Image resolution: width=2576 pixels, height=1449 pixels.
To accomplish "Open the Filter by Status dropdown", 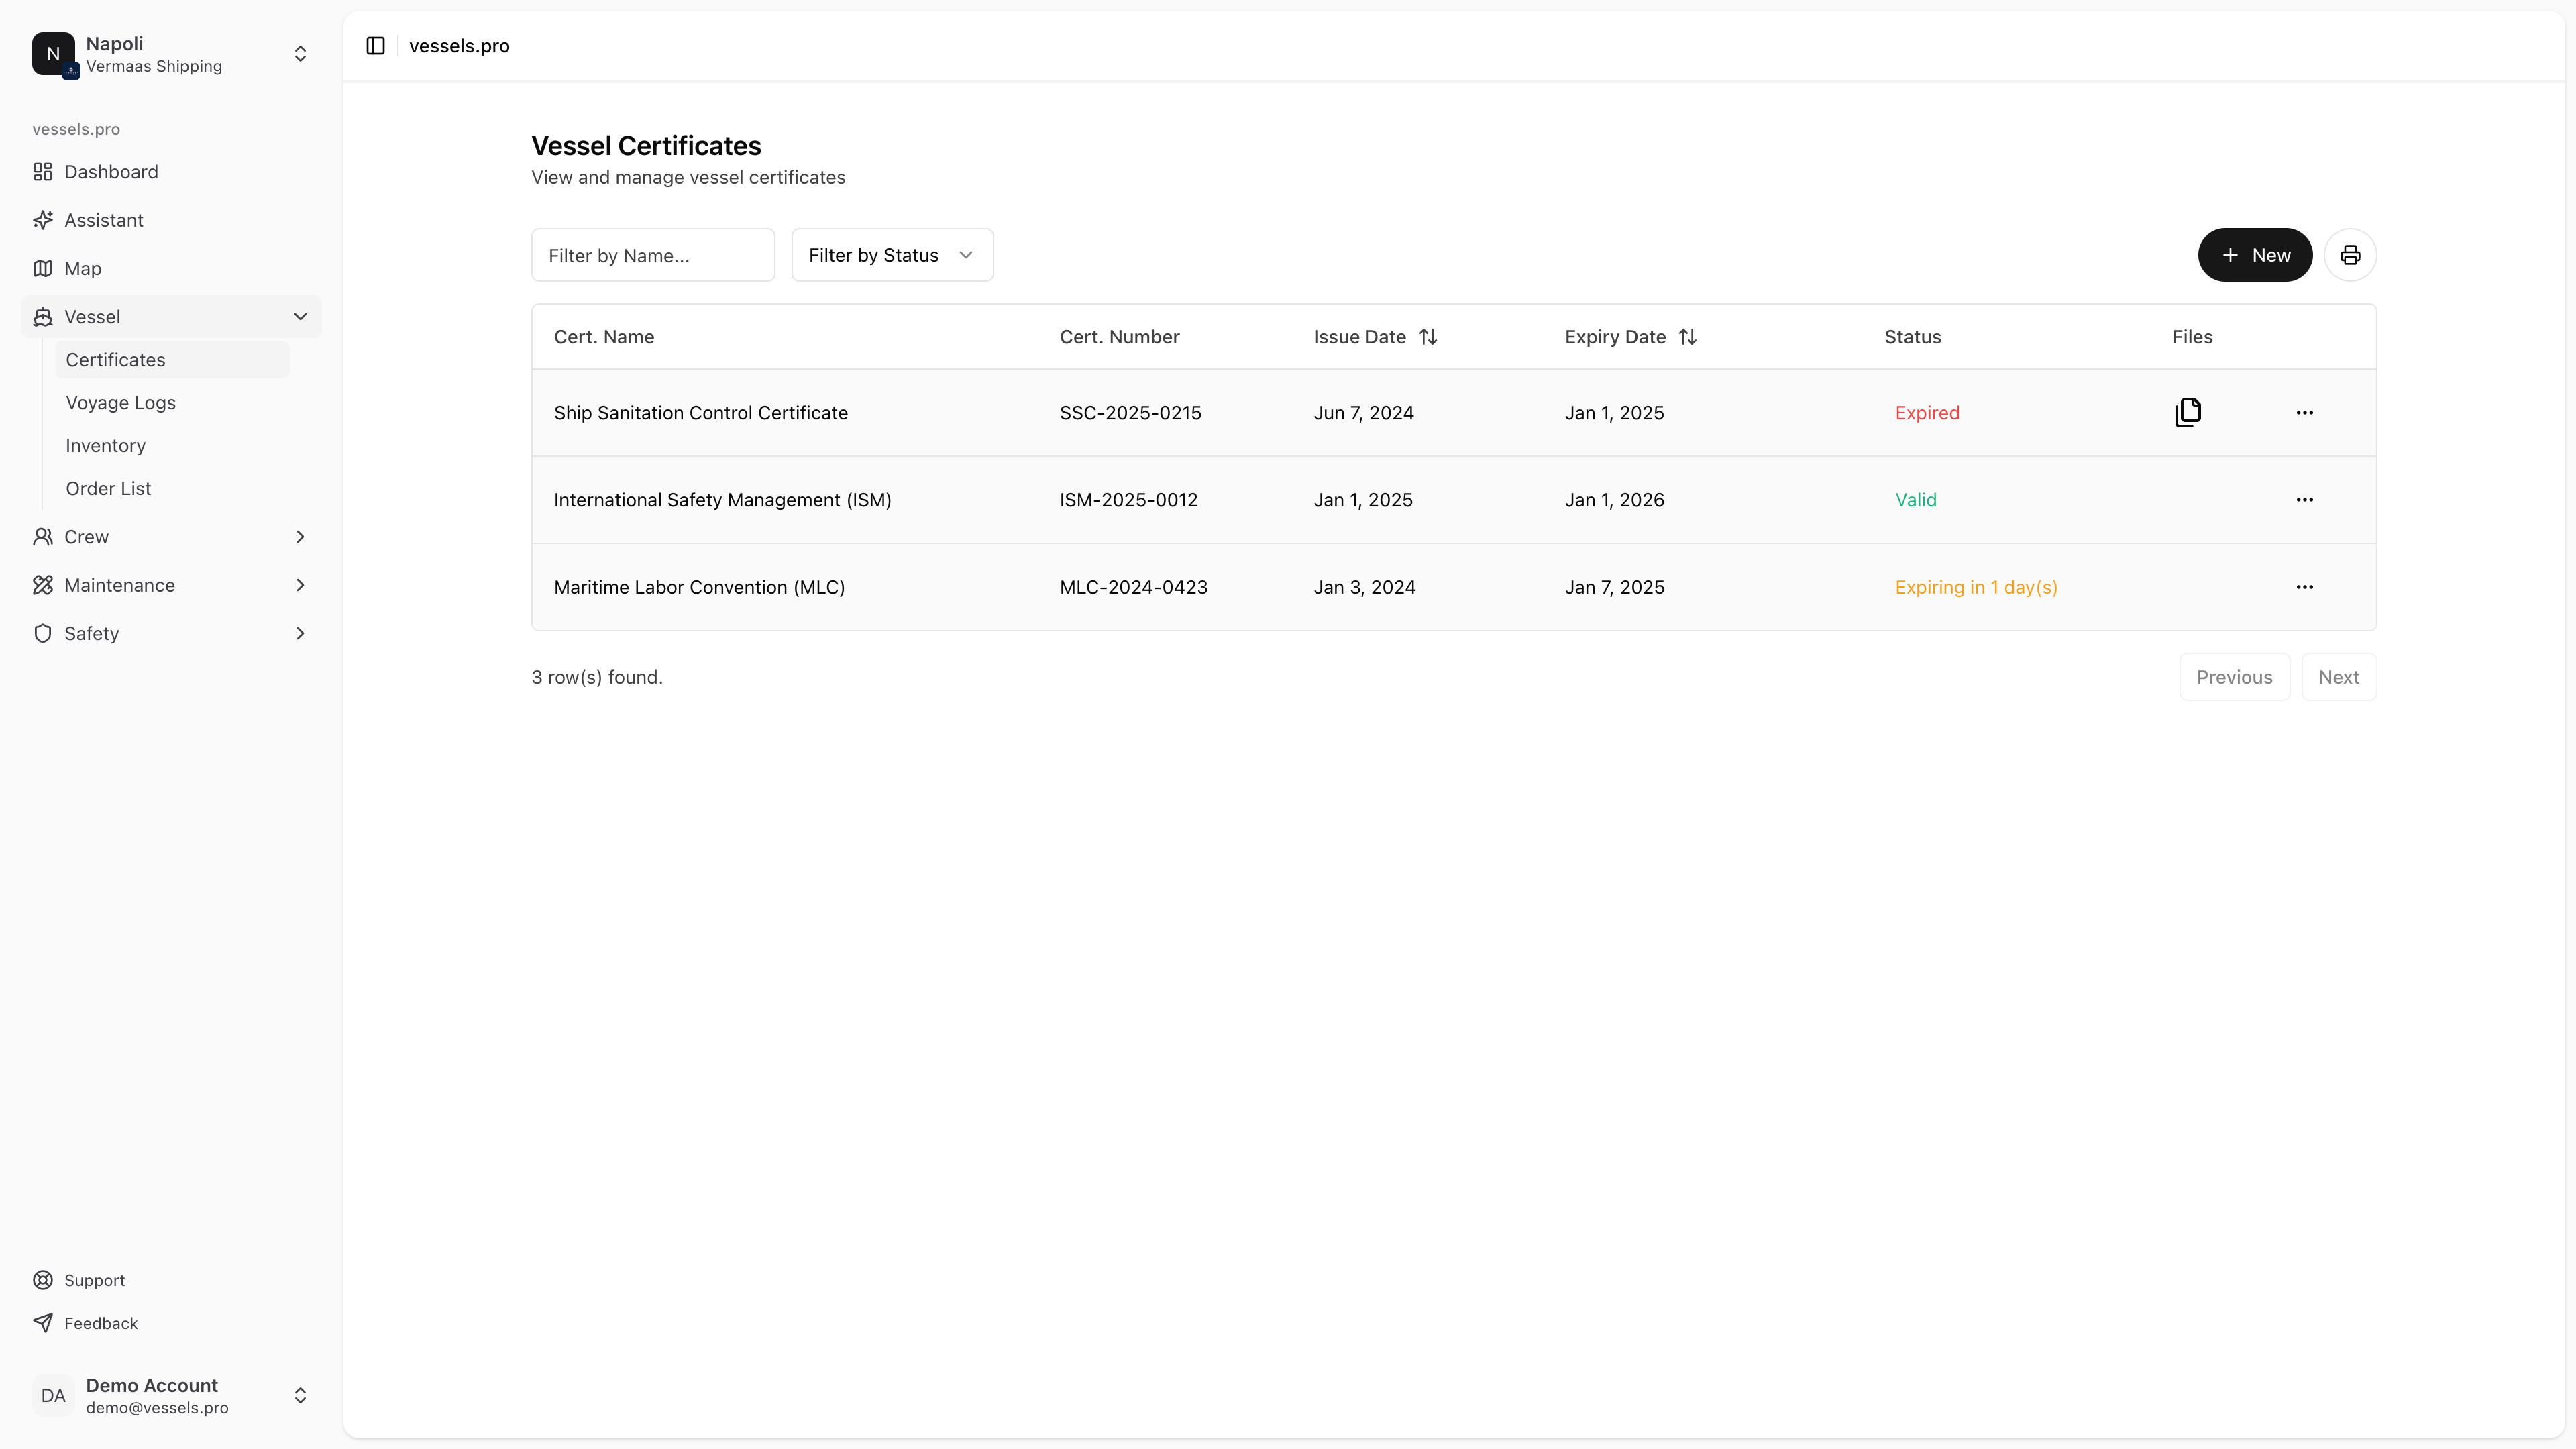I will pyautogui.click(x=892, y=255).
